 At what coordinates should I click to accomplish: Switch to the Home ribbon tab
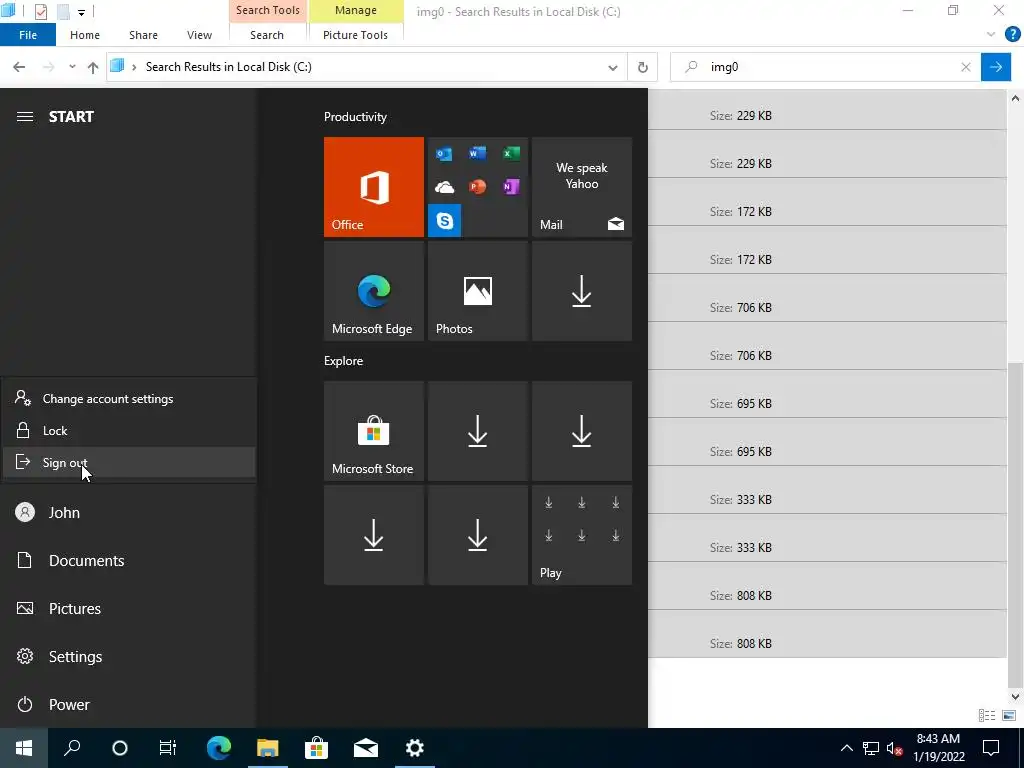point(85,35)
